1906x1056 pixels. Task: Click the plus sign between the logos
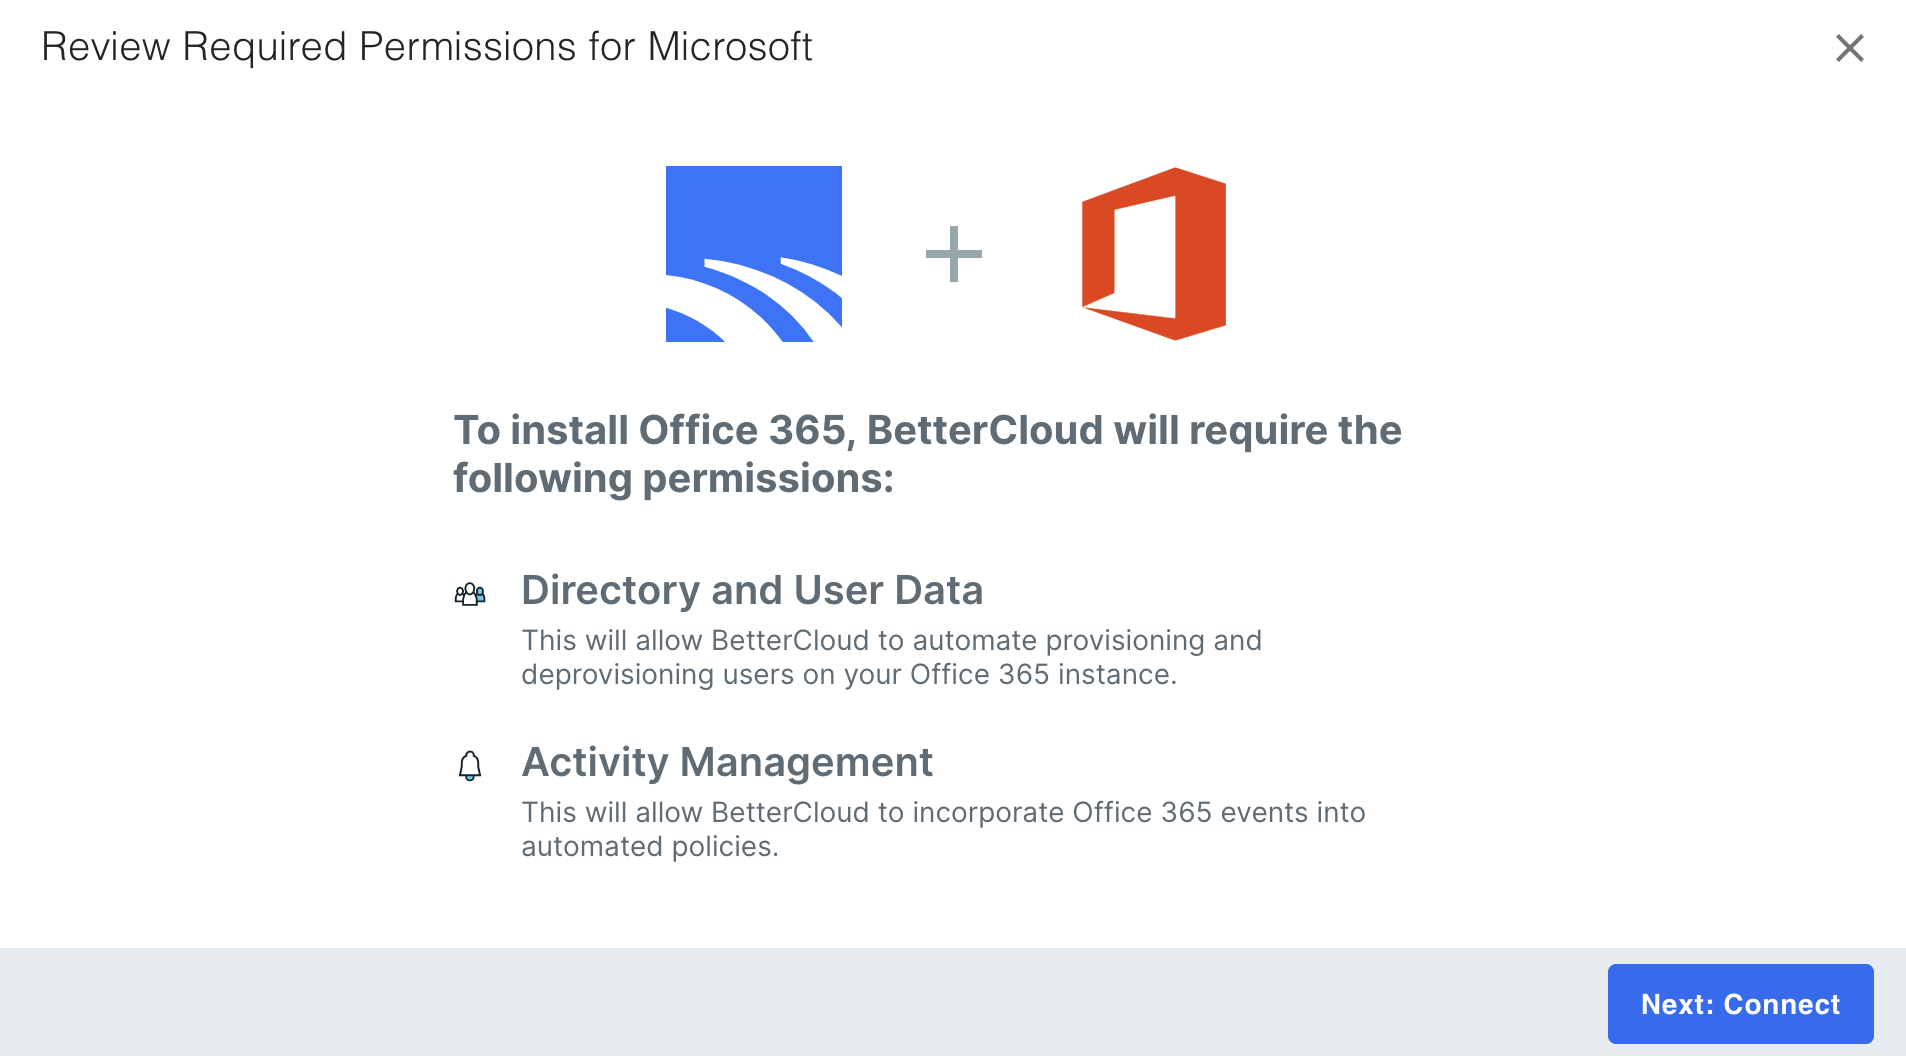click(x=953, y=253)
